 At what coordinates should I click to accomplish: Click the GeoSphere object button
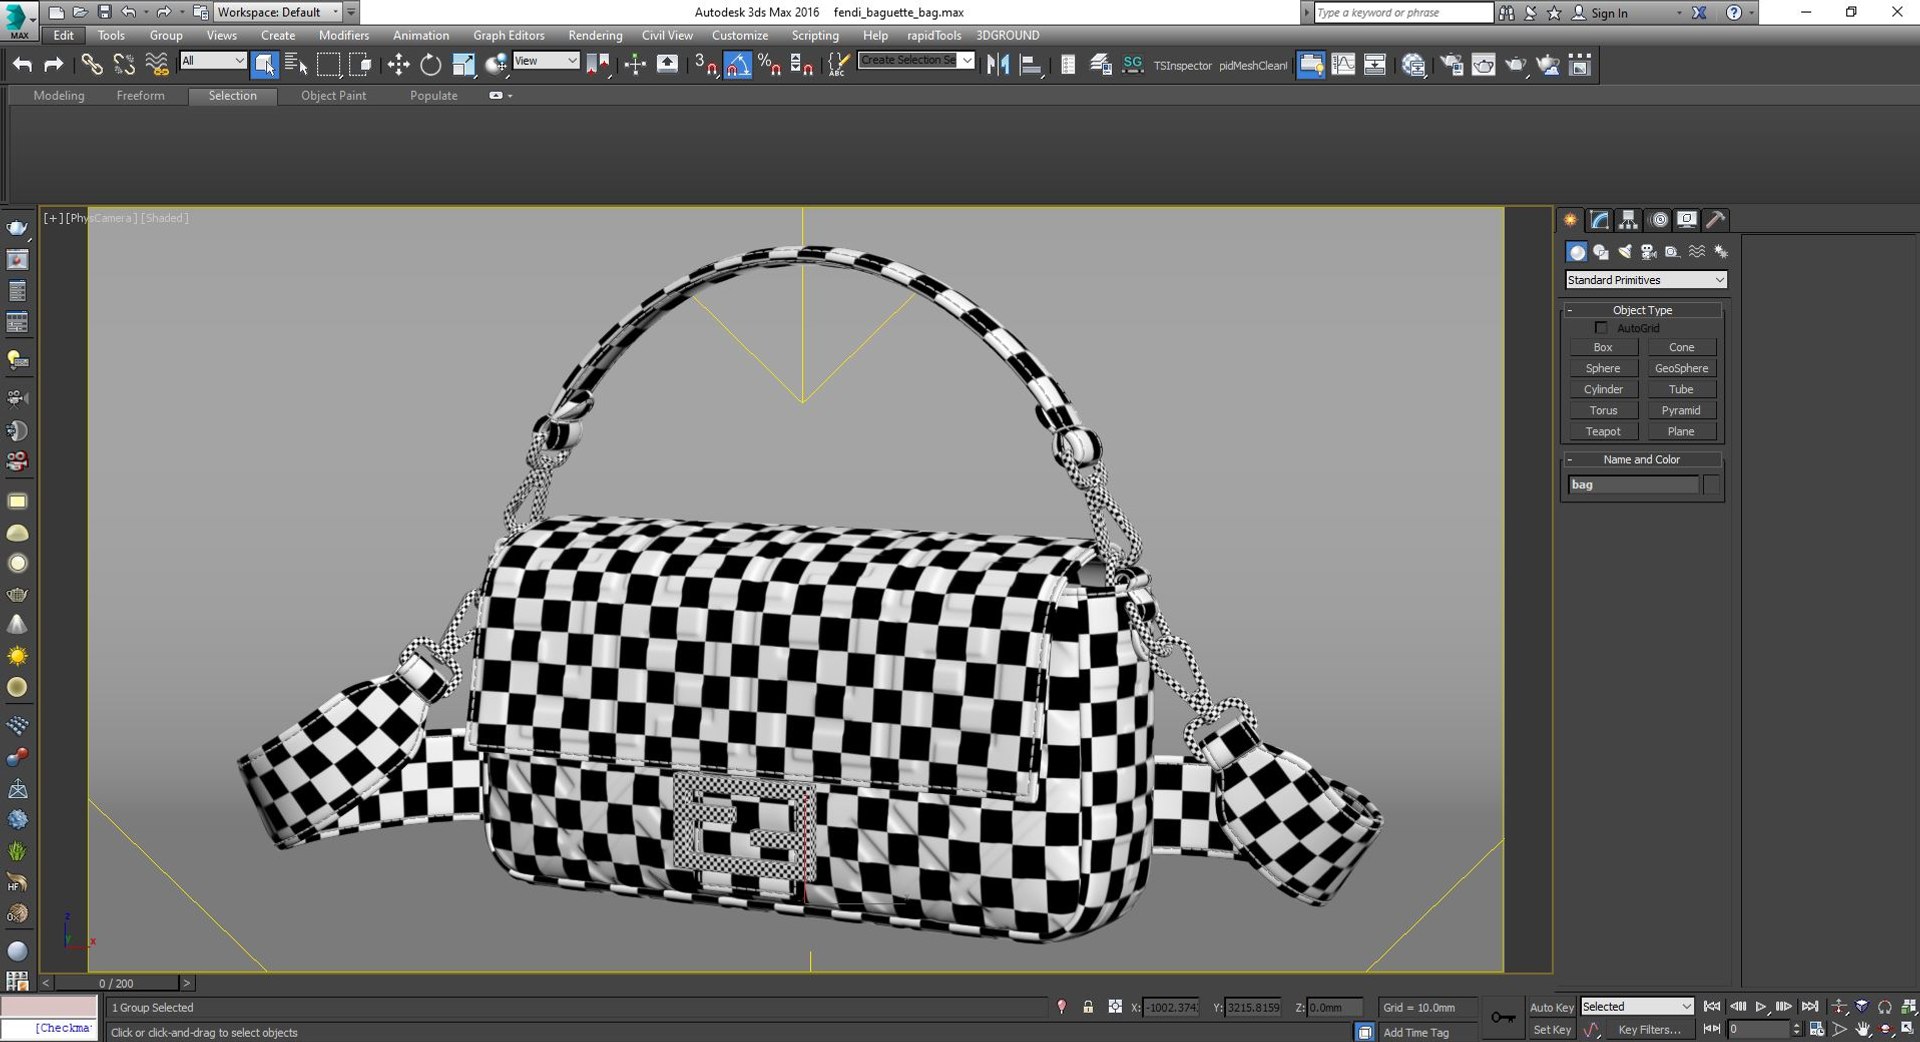click(1681, 369)
